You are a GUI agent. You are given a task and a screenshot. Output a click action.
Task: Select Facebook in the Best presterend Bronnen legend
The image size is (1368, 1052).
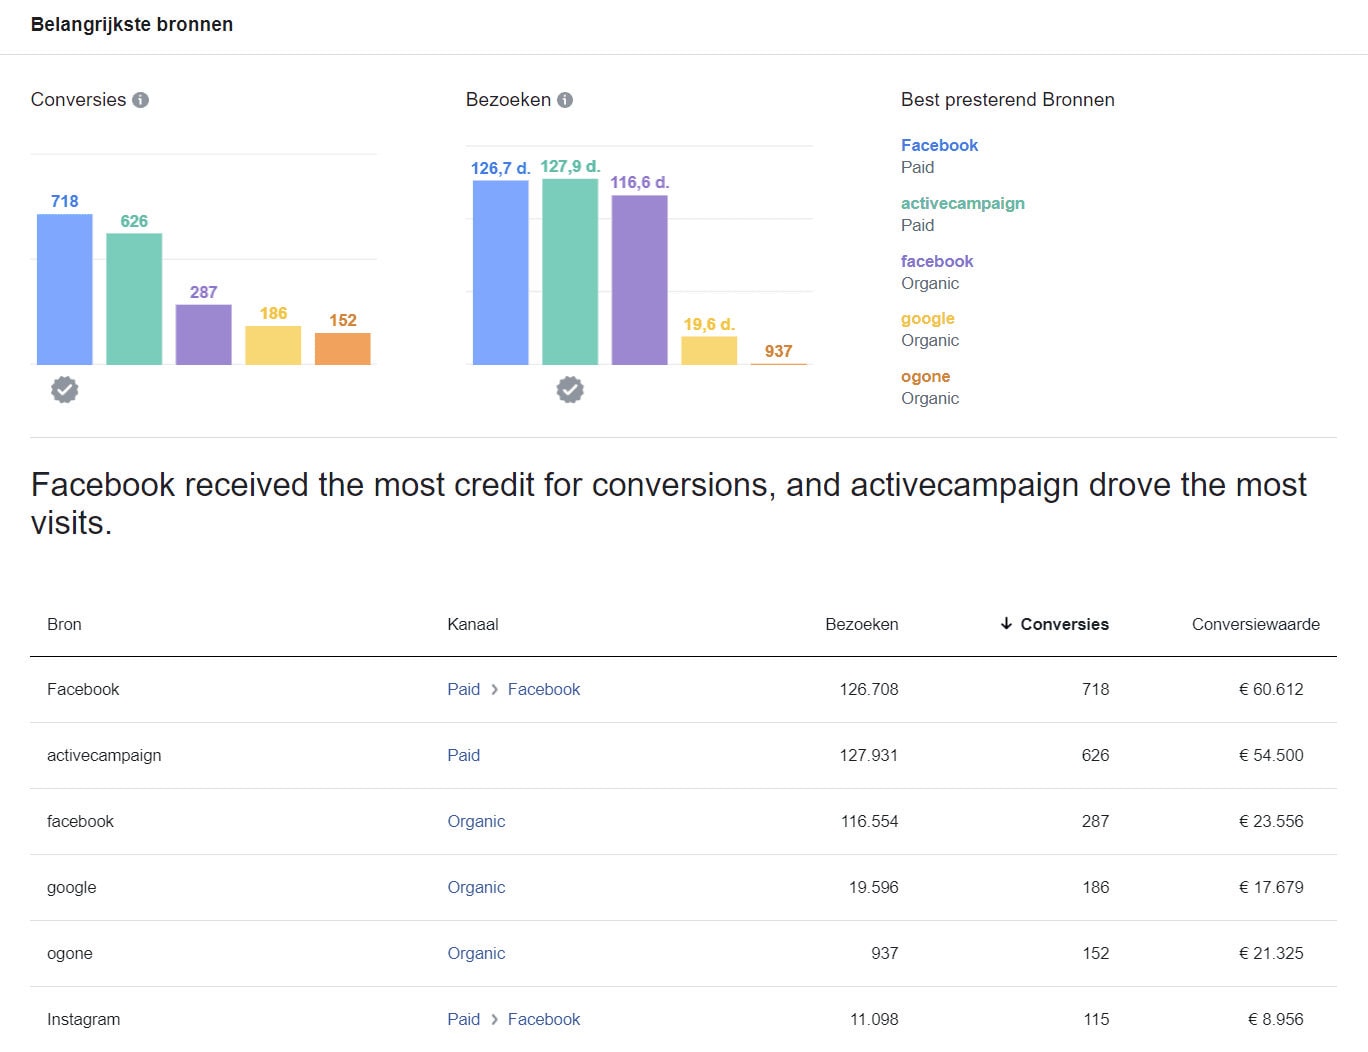939,145
